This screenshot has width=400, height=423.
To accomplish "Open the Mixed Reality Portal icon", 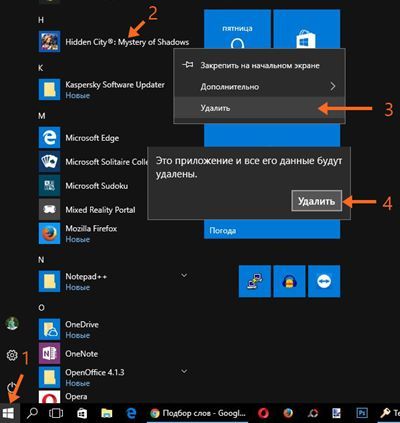I will coord(49,209).
